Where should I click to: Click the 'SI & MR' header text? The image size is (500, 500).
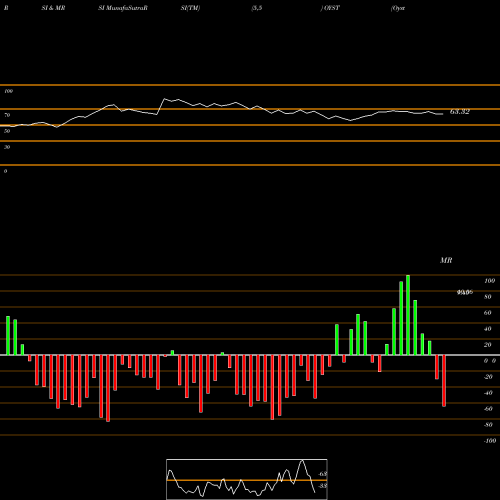[53, 8]
